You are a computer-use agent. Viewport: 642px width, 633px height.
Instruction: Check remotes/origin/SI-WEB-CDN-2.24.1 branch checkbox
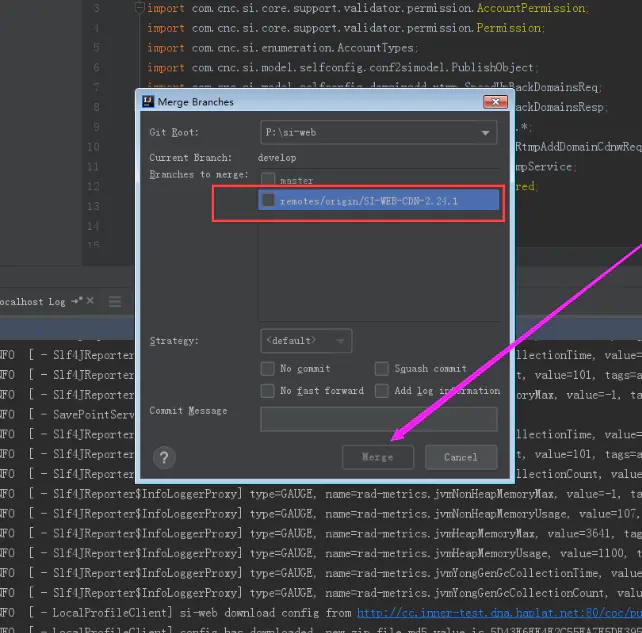point(268,200)
